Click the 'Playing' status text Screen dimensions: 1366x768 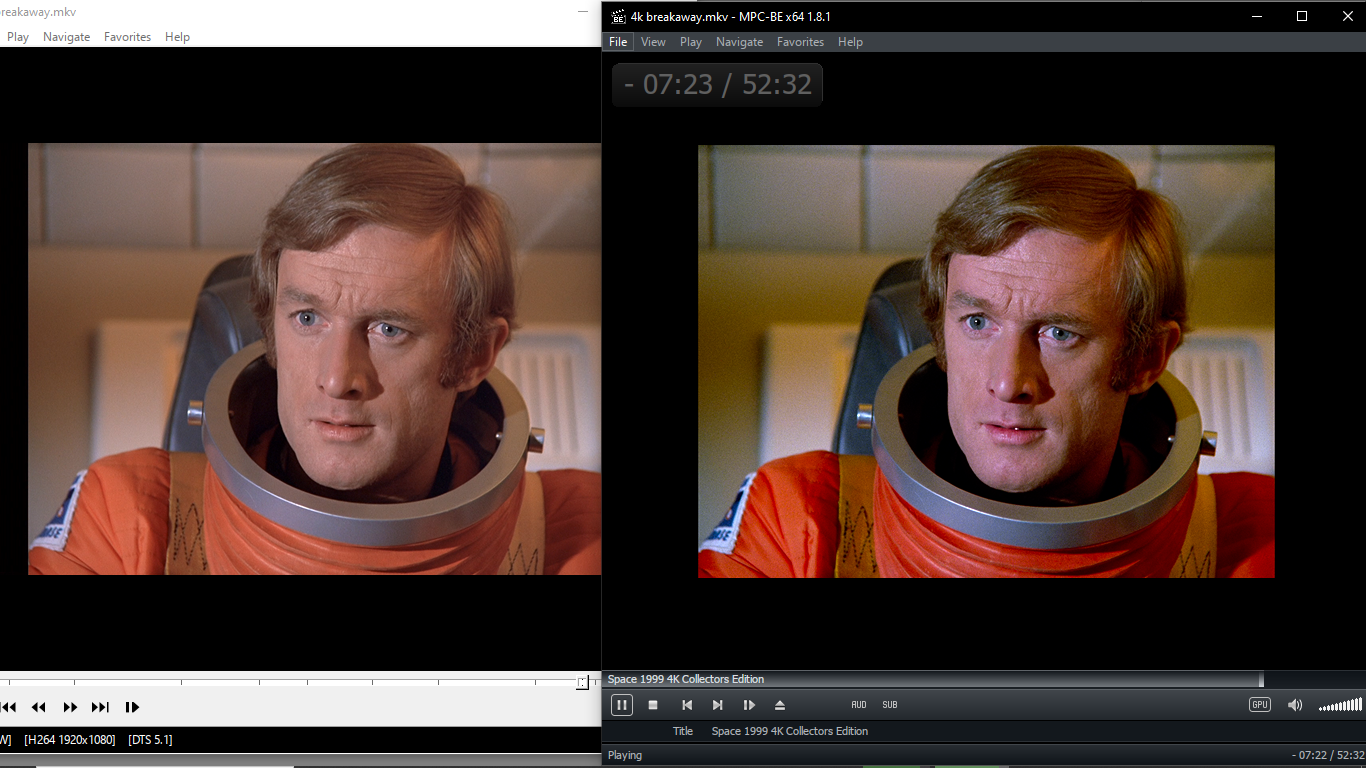pos(625,755)
